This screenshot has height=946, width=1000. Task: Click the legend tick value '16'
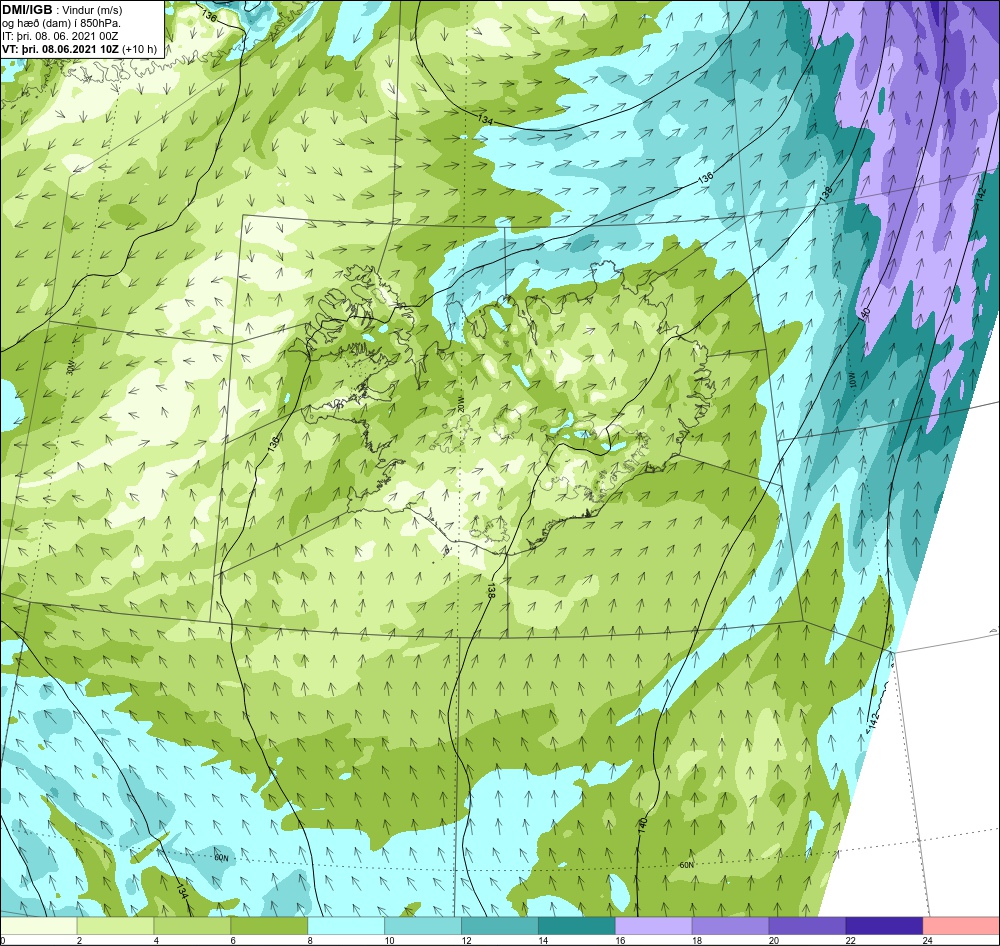(621, 940)
